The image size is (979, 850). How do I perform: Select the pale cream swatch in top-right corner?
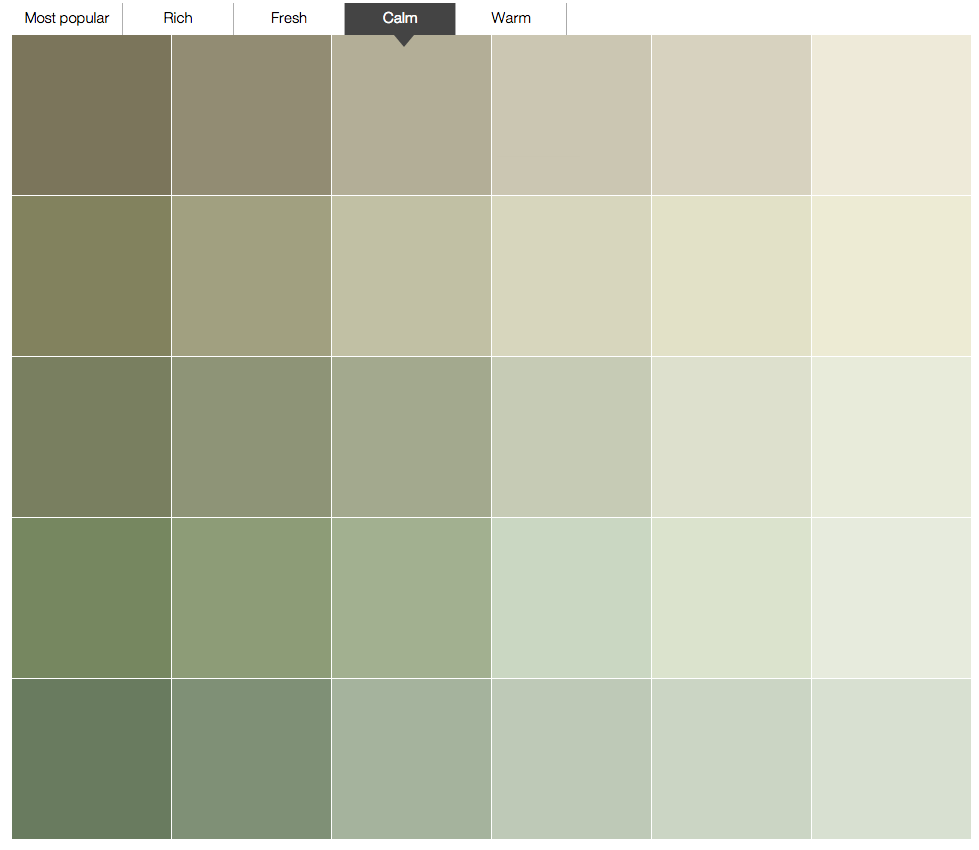point(891,115)
